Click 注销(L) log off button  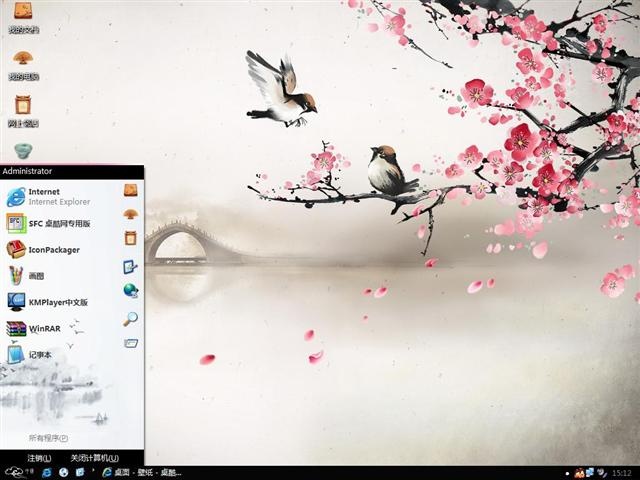pos(39,458)
